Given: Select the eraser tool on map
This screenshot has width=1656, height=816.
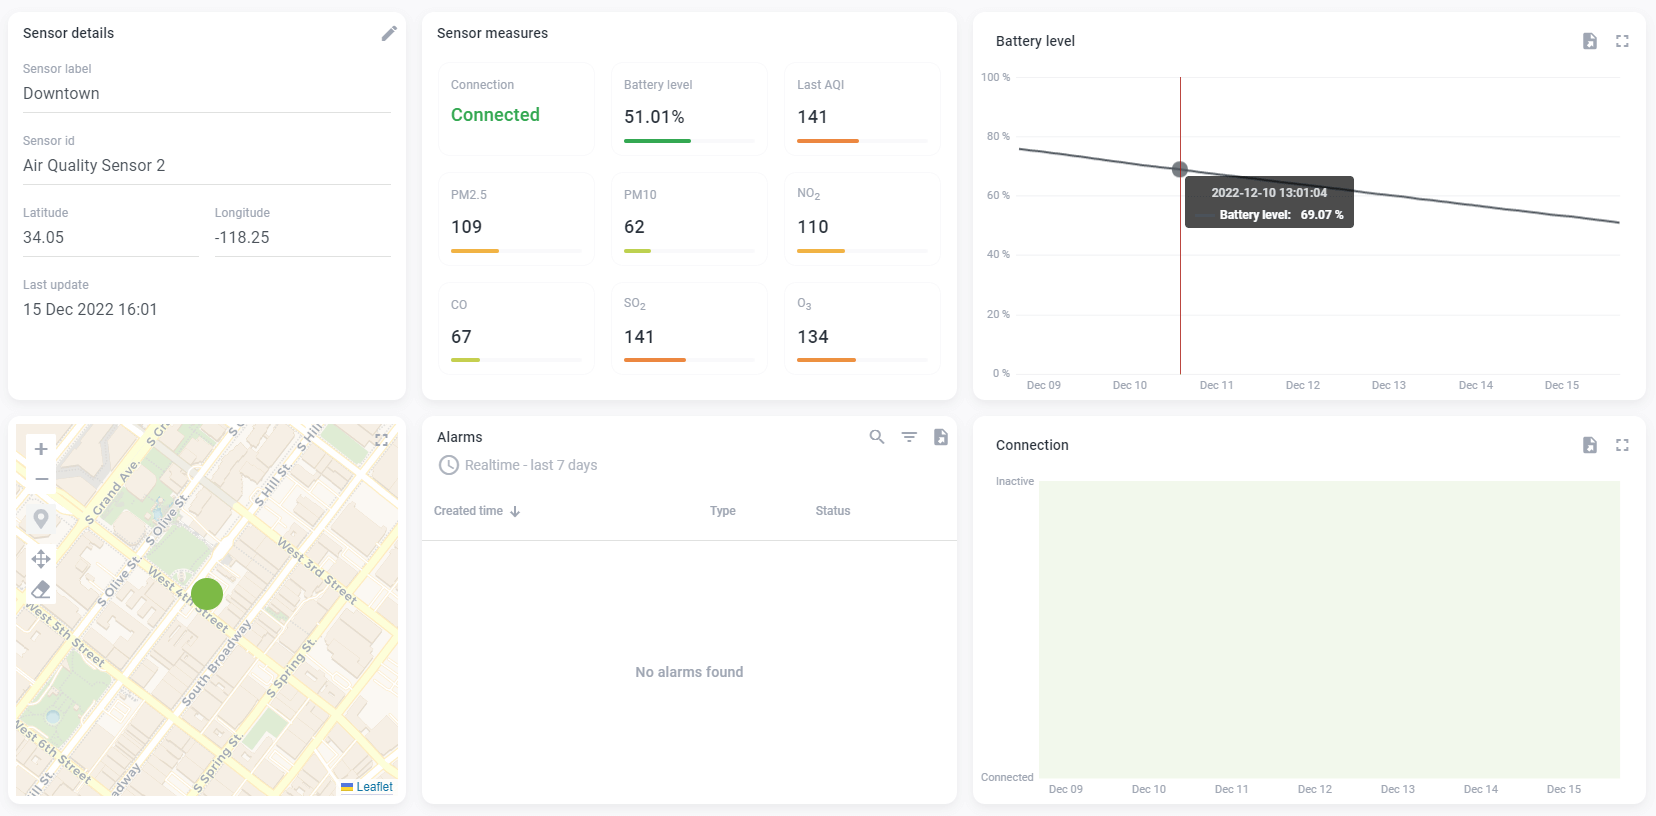Looking at the screenshot, I should [41, 589].
